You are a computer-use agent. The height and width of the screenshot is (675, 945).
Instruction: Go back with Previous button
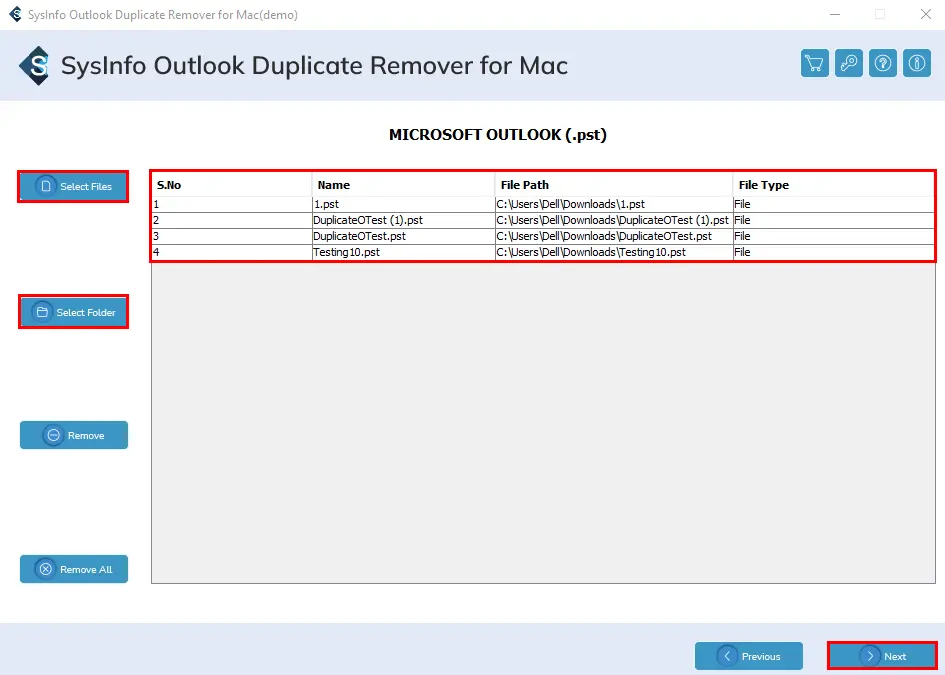point(749,656)
